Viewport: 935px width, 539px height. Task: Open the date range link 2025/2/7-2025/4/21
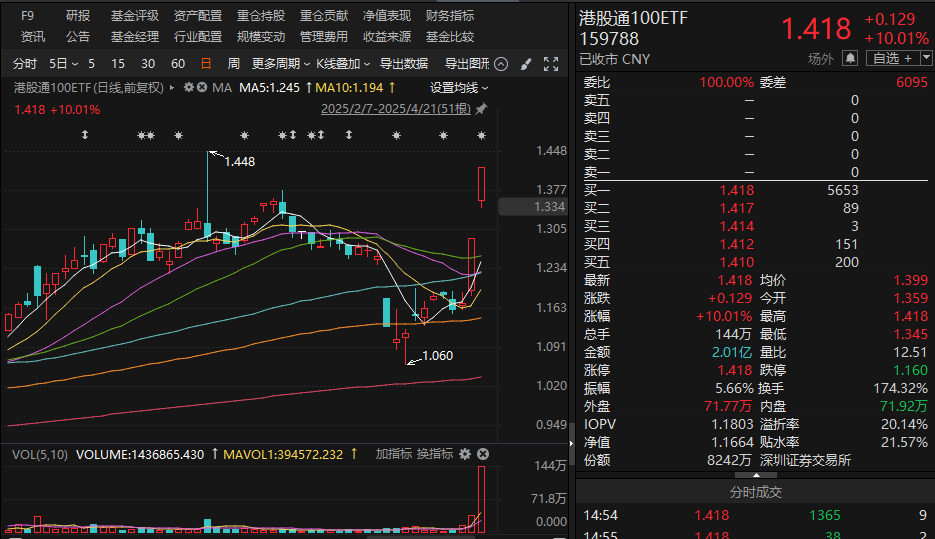click(x=396, y=109)
